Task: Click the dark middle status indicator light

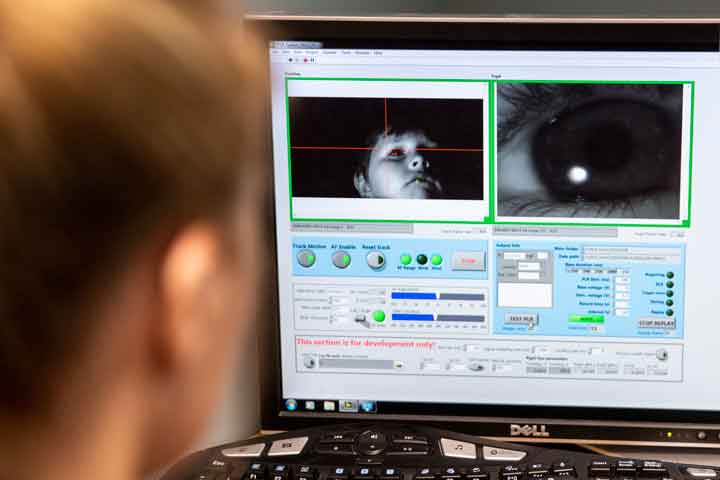Action: (421, 259)
